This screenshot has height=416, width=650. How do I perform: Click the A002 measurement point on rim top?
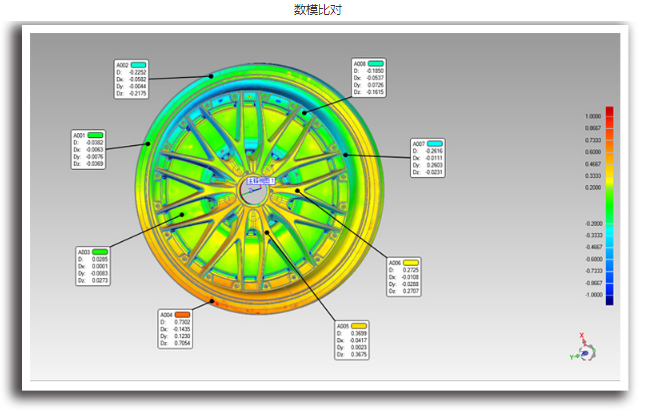tap(211, 76)
